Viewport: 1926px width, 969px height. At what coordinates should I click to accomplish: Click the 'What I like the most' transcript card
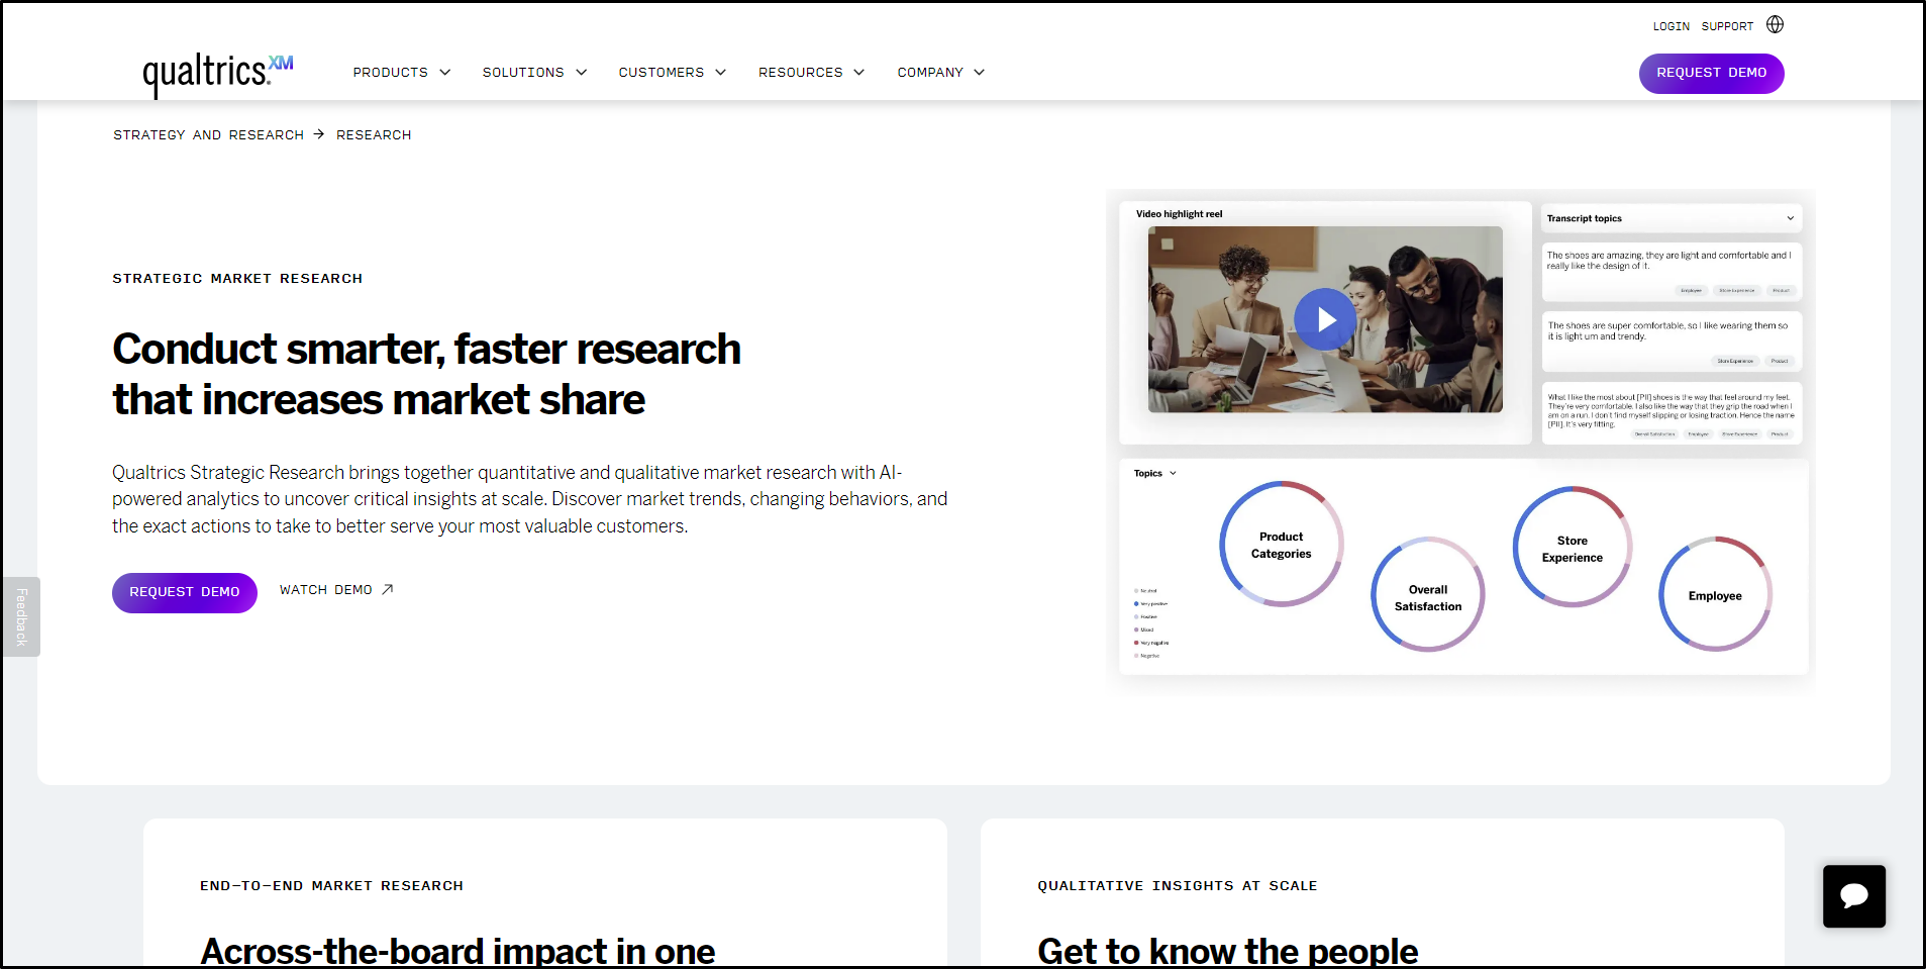coord(1671,413)
